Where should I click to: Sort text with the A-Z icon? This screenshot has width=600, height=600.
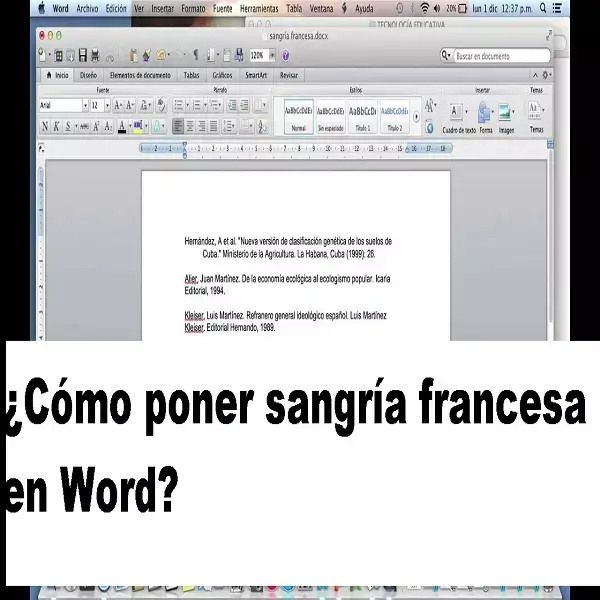(262, 126)
